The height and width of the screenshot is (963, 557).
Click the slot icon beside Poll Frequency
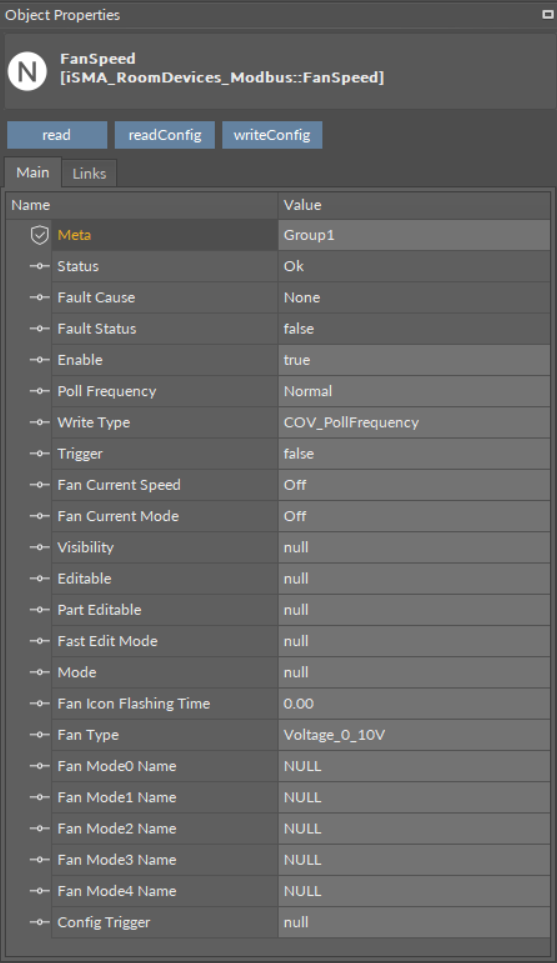tap(40, 391)
